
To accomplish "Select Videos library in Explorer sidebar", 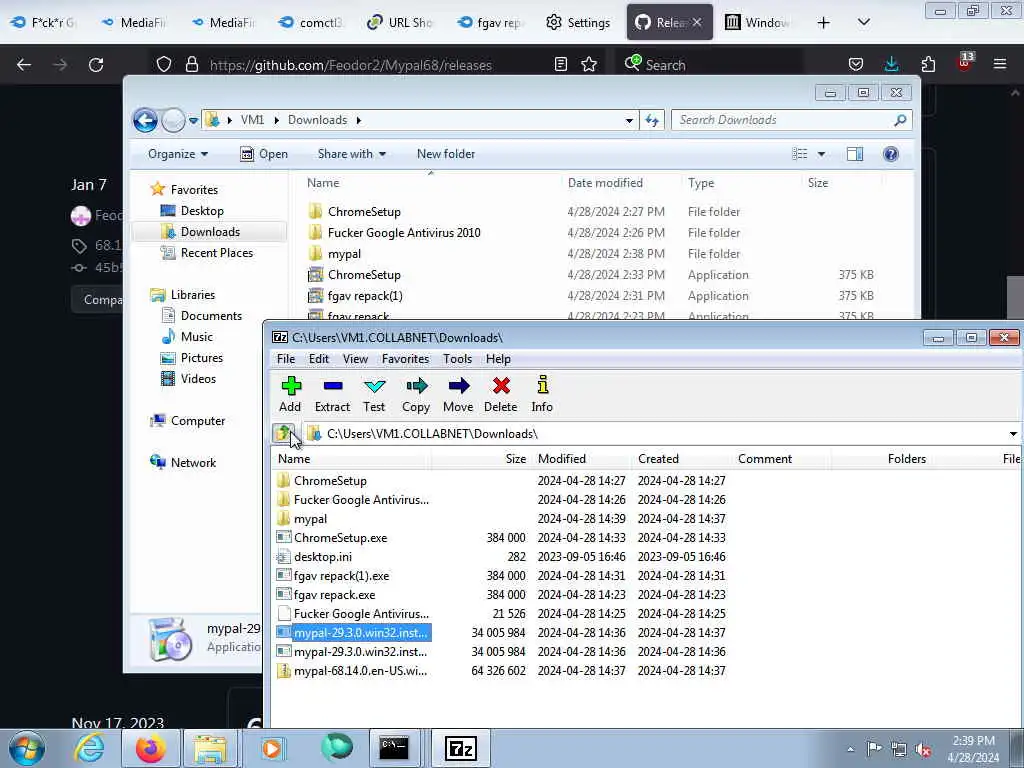I will pyautogui.click(x=198, y=379).
